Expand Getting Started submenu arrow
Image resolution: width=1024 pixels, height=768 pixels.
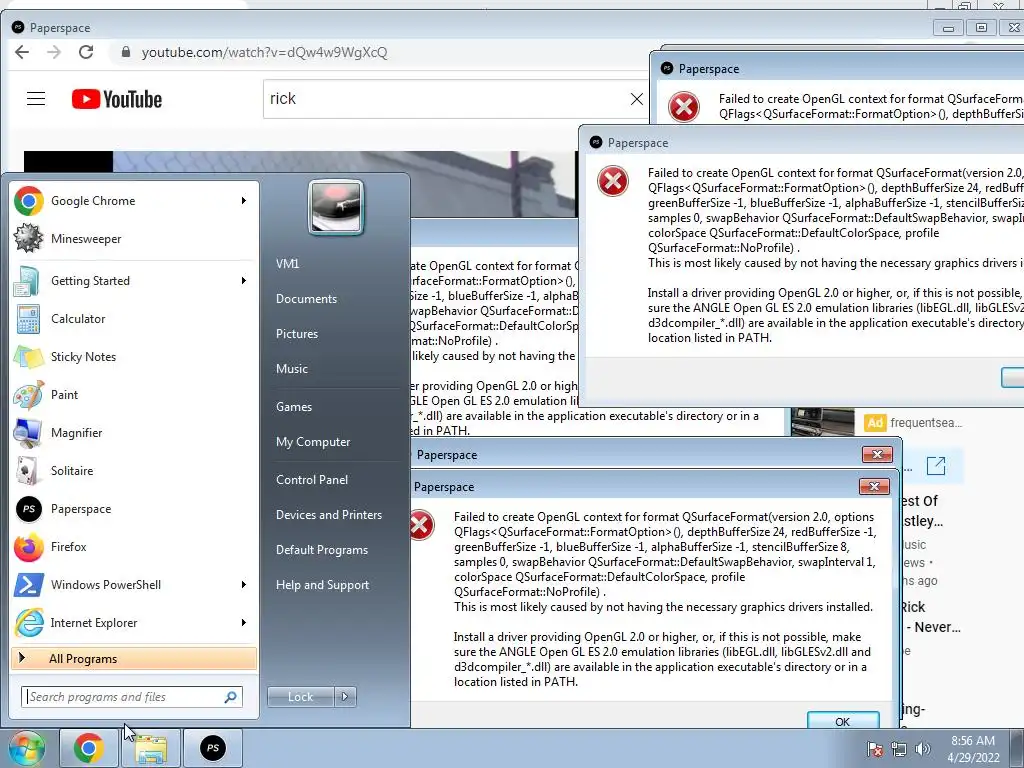tap(244, 280)
